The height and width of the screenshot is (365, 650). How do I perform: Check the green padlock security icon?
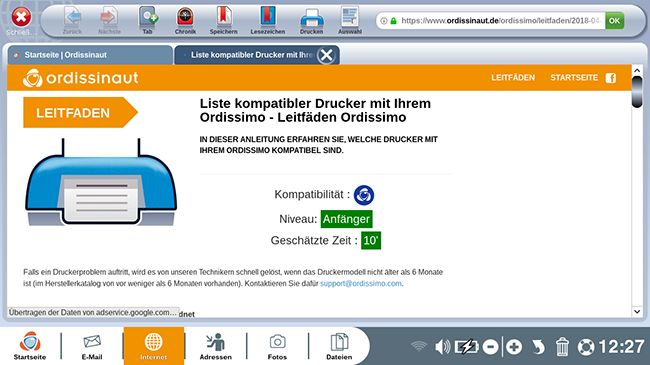point(393,21)
